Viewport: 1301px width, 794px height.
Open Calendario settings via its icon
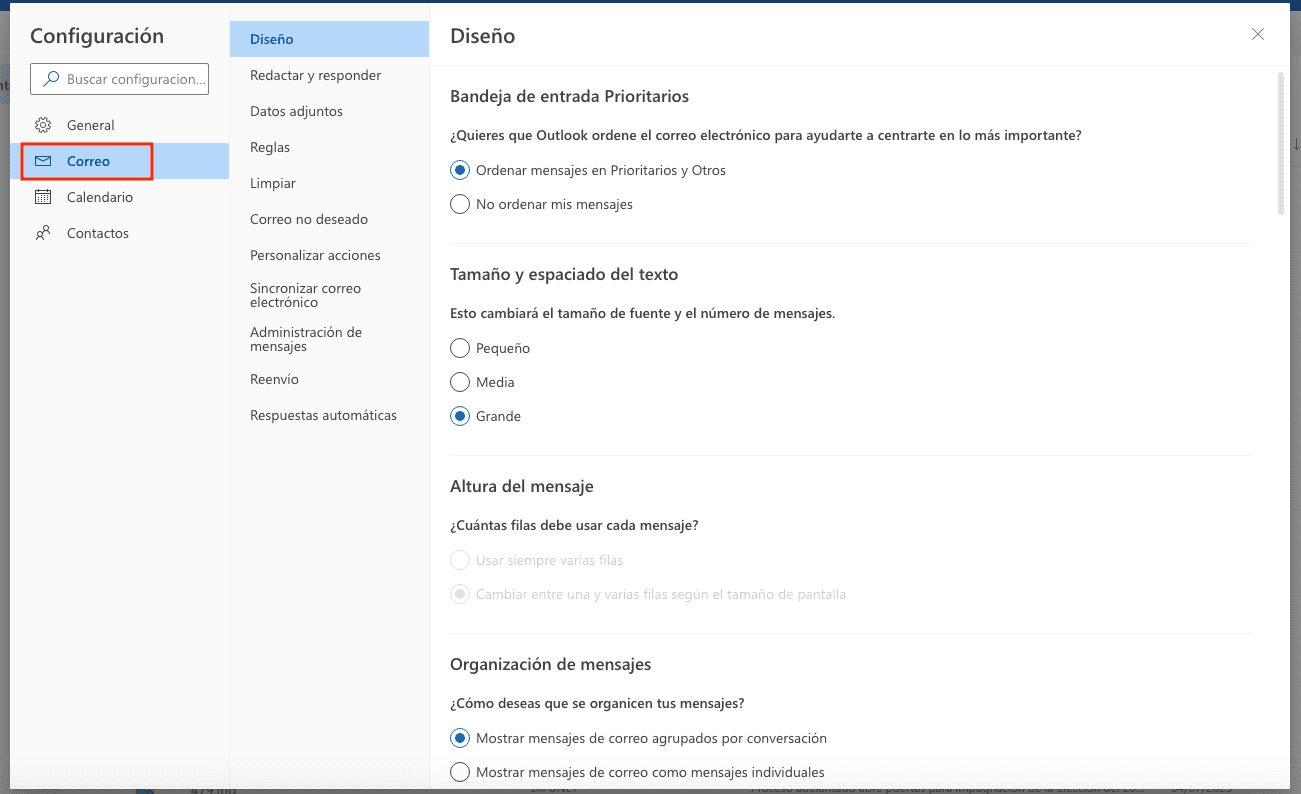[x=42, y=197]
